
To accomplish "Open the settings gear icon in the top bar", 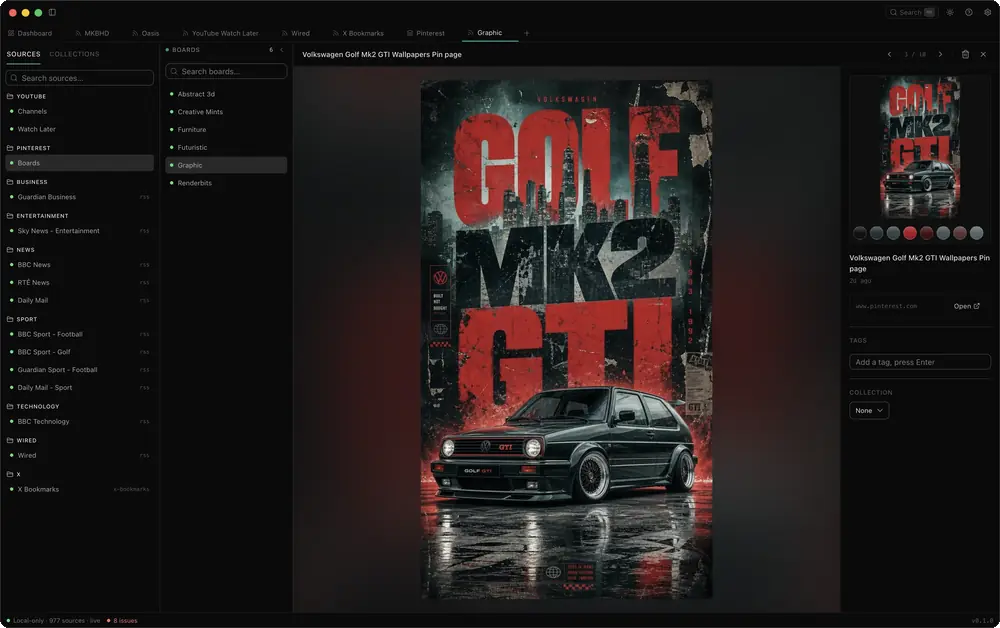I will click(987, 12).
